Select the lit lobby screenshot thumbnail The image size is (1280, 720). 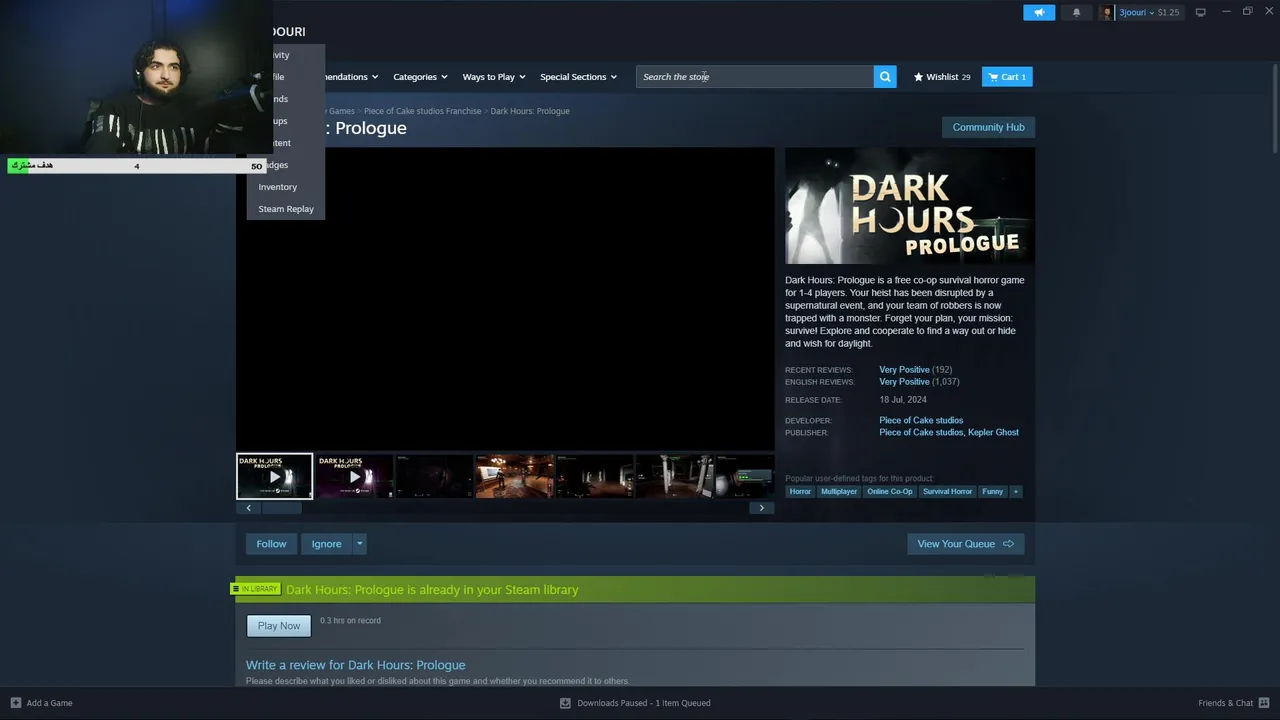click(515, 476)
